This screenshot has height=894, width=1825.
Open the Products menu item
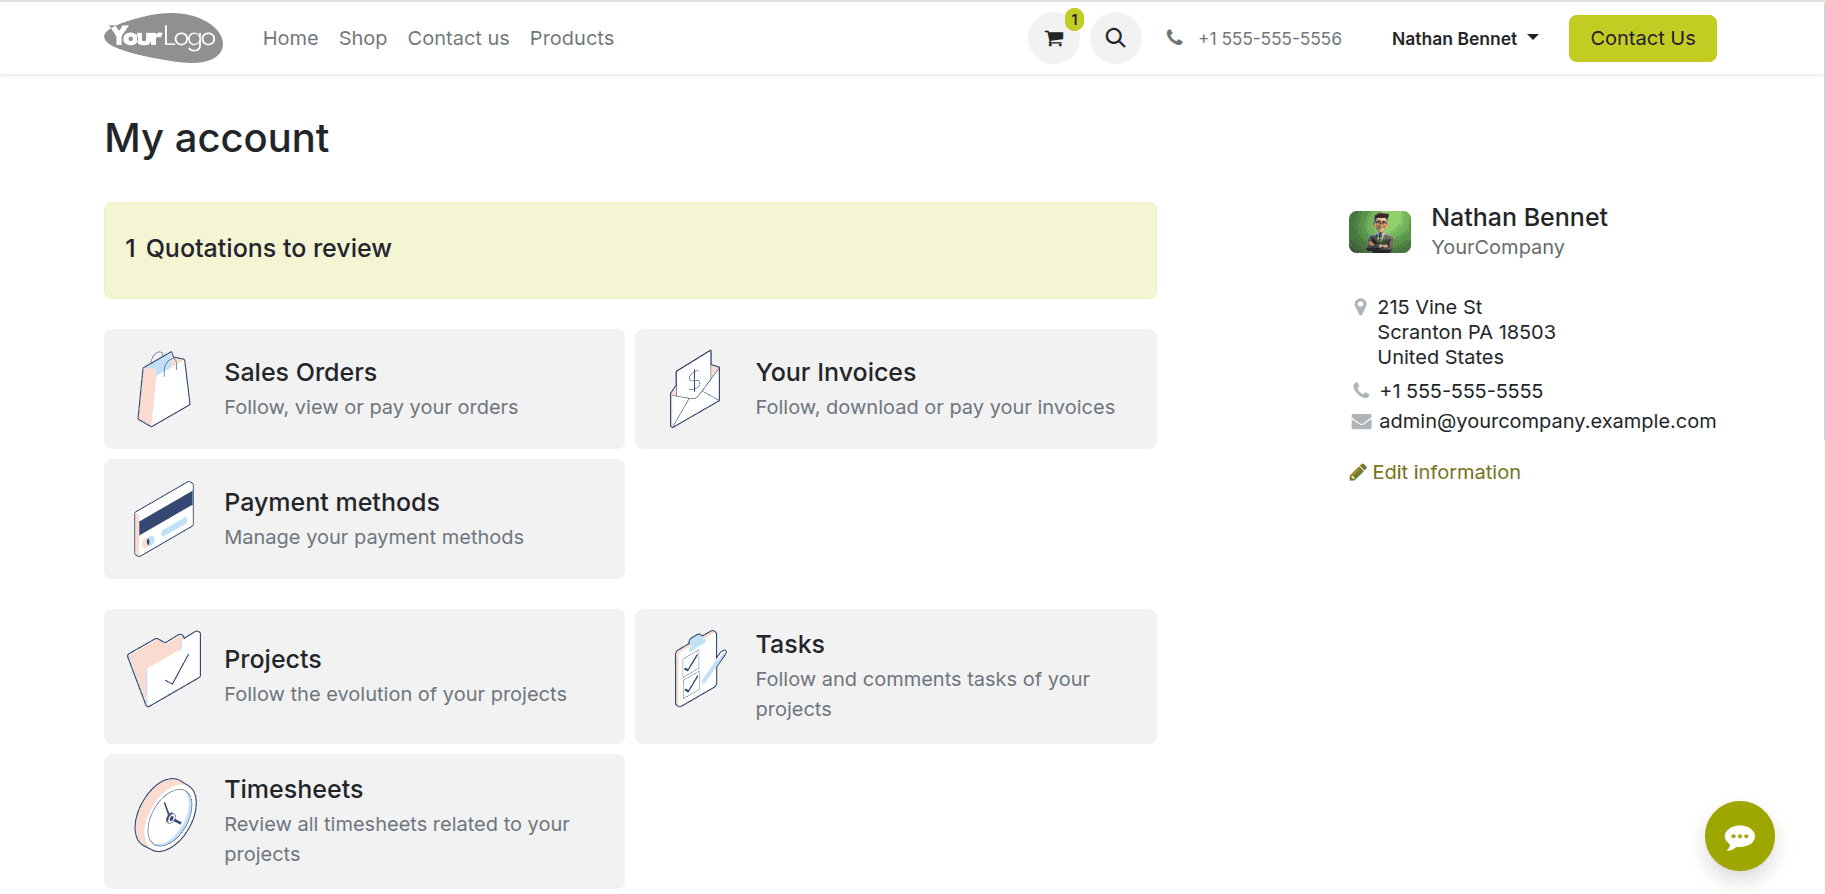(571, 39)
